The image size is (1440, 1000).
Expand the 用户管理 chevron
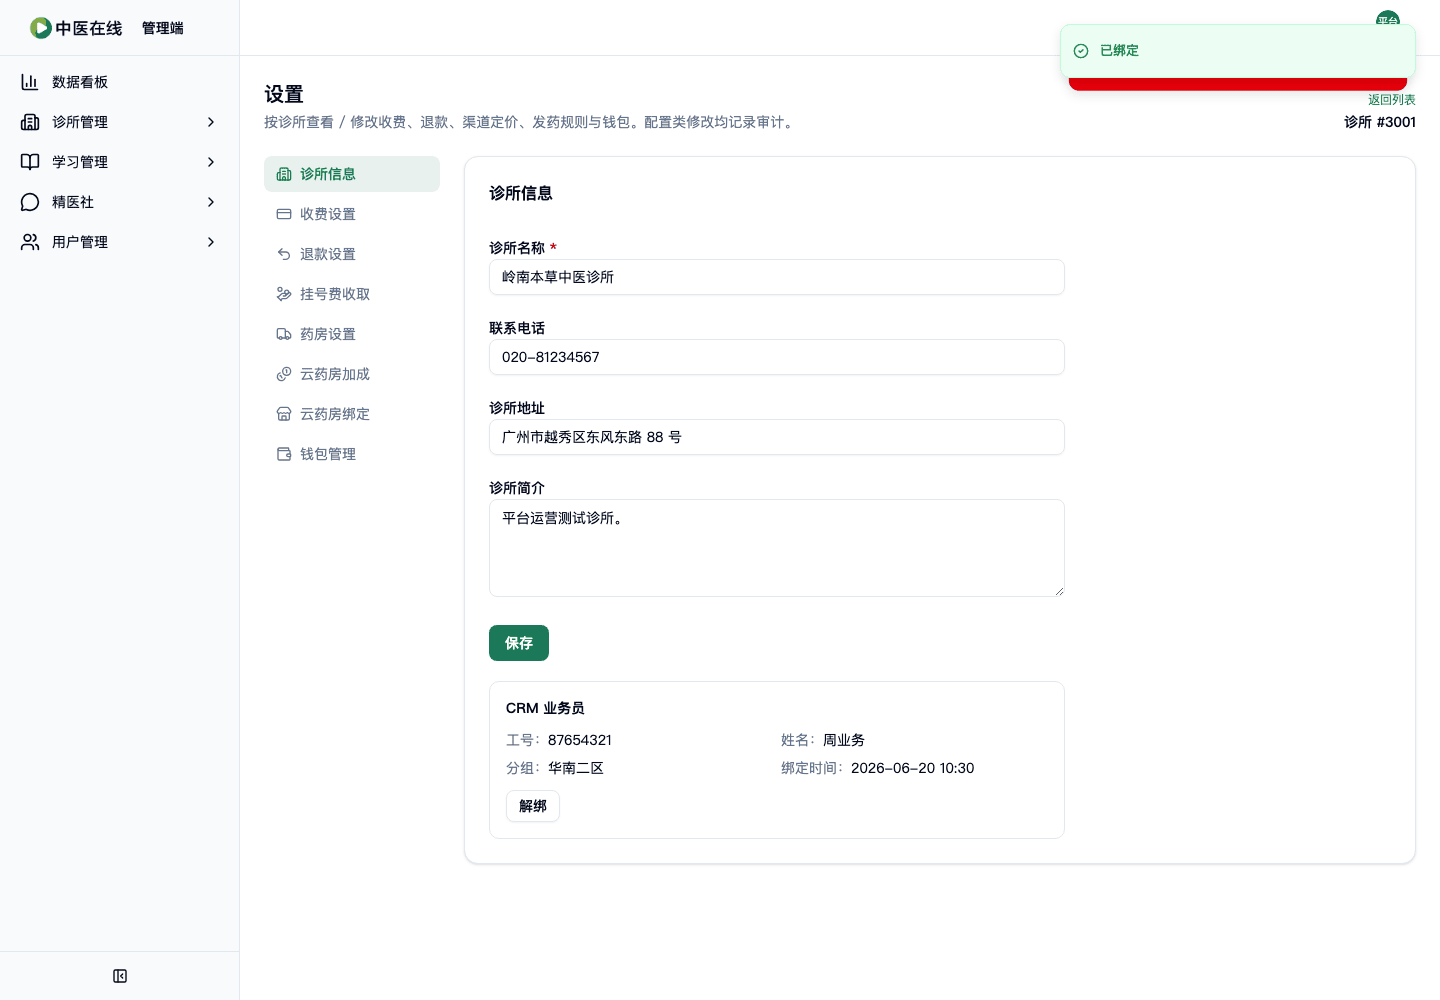point(211,242)
